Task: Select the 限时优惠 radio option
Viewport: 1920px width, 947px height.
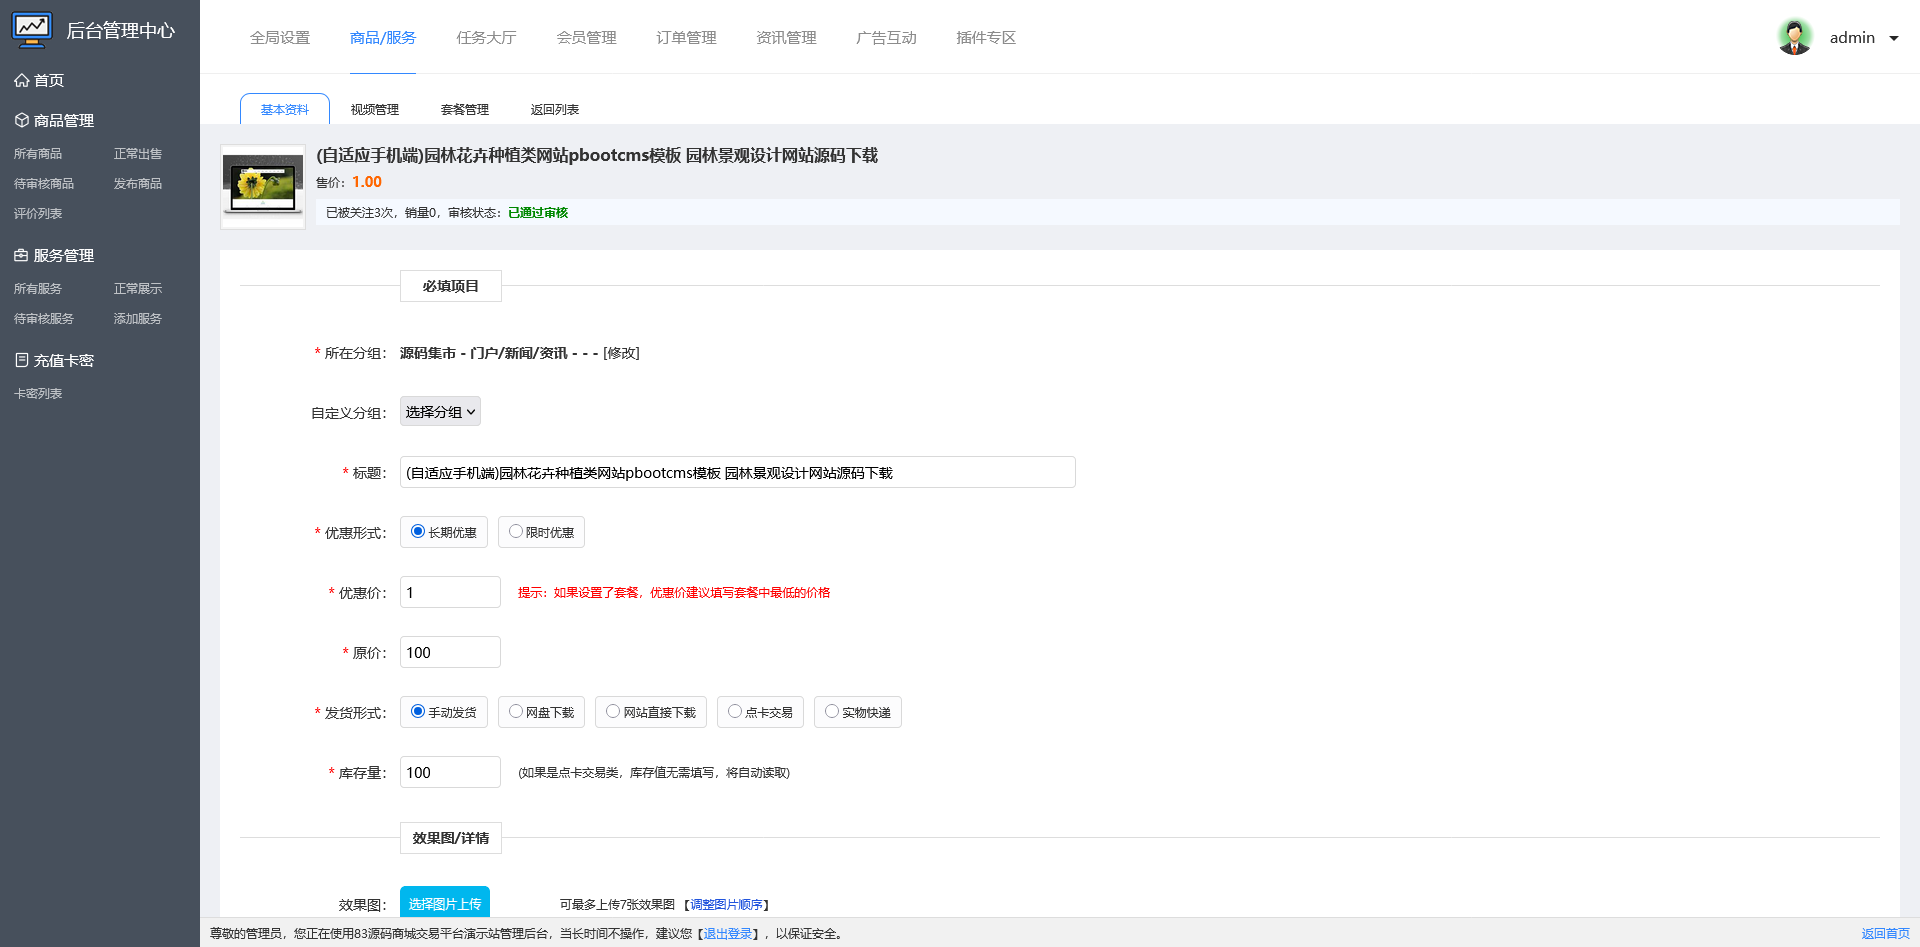Action: [x=516, y=531]
